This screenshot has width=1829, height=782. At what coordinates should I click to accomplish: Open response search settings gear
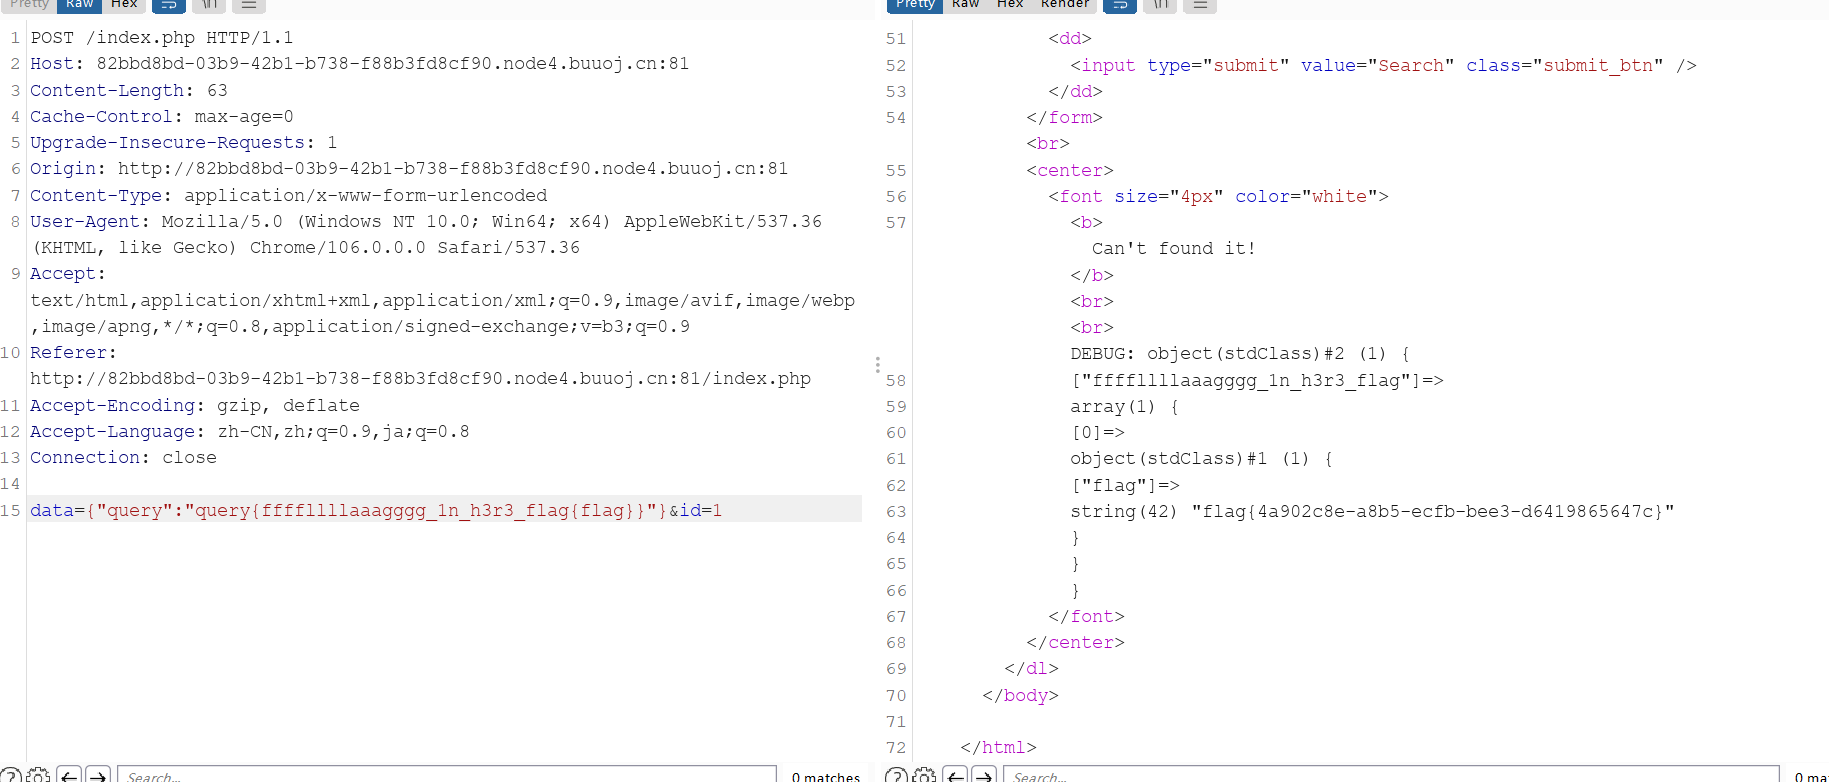pos(925,775)
